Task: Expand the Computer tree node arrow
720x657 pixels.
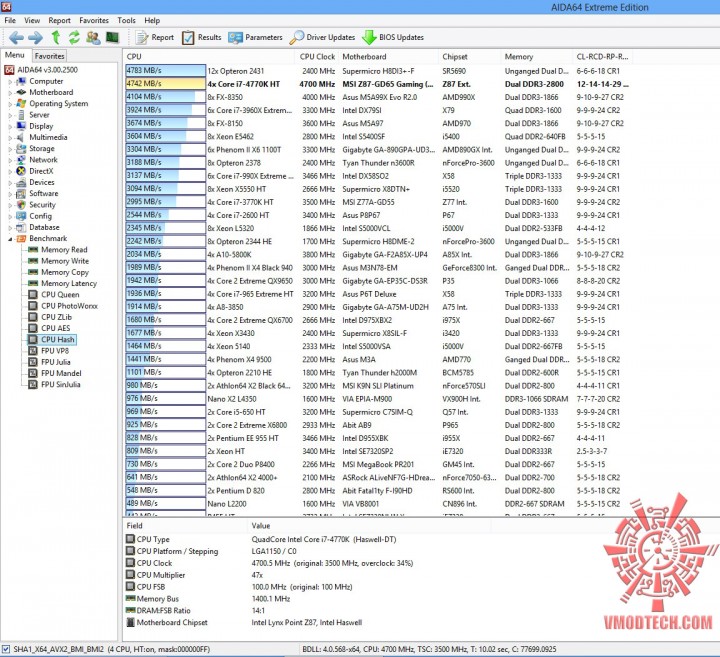Action: pyautogui.click(x=10, y=82)
